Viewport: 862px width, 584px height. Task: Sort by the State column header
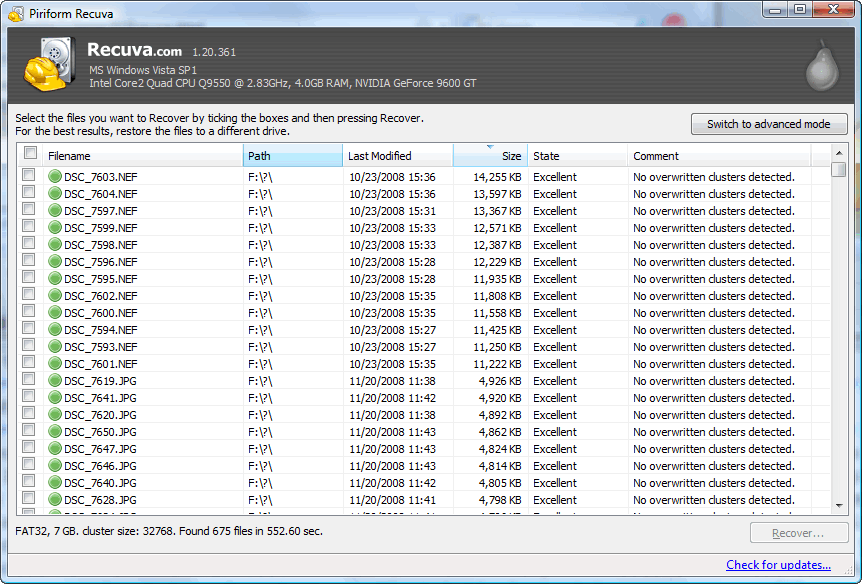coord(577,156)
